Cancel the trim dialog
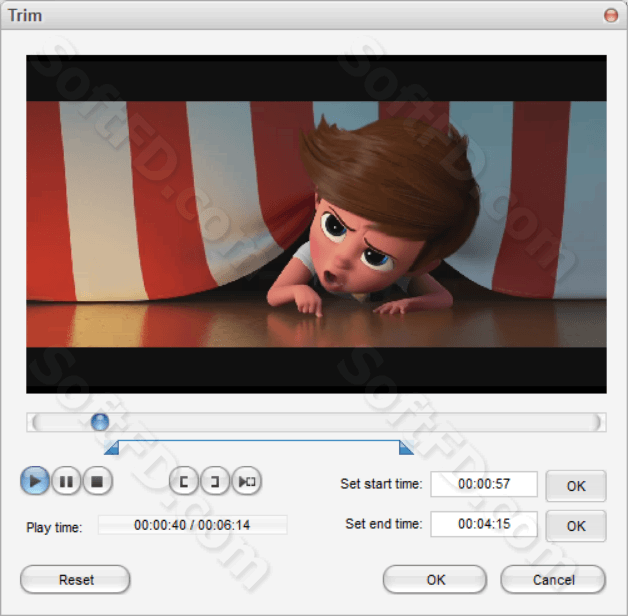This screenshot has width=628, height=616. (x=553, y=580)
